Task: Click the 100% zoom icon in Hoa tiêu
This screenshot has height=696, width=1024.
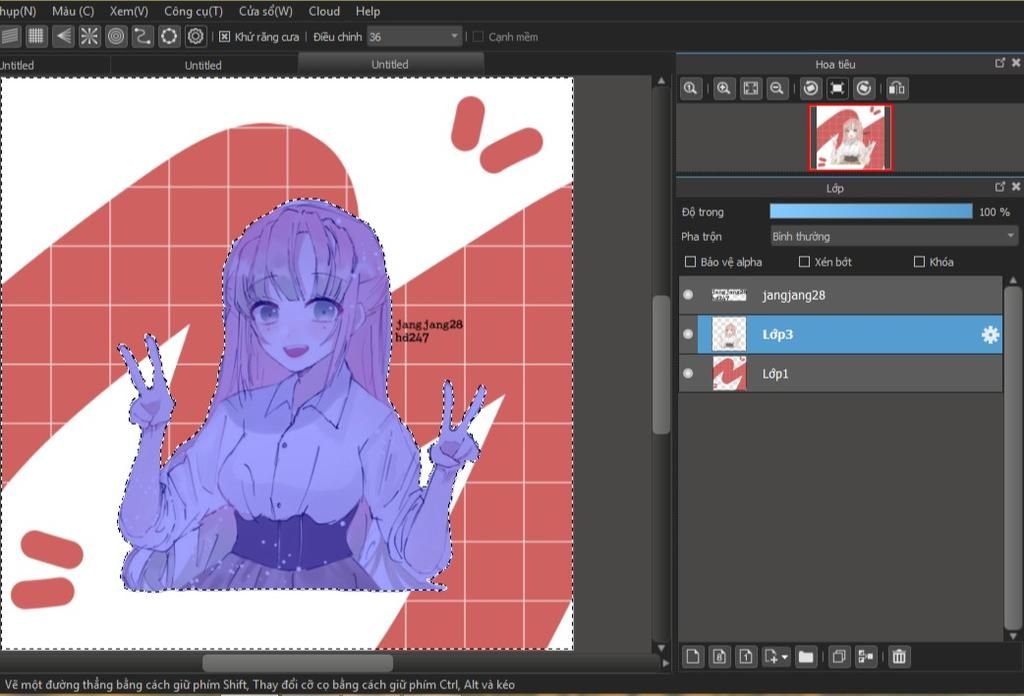Action: tap(691, 88)
